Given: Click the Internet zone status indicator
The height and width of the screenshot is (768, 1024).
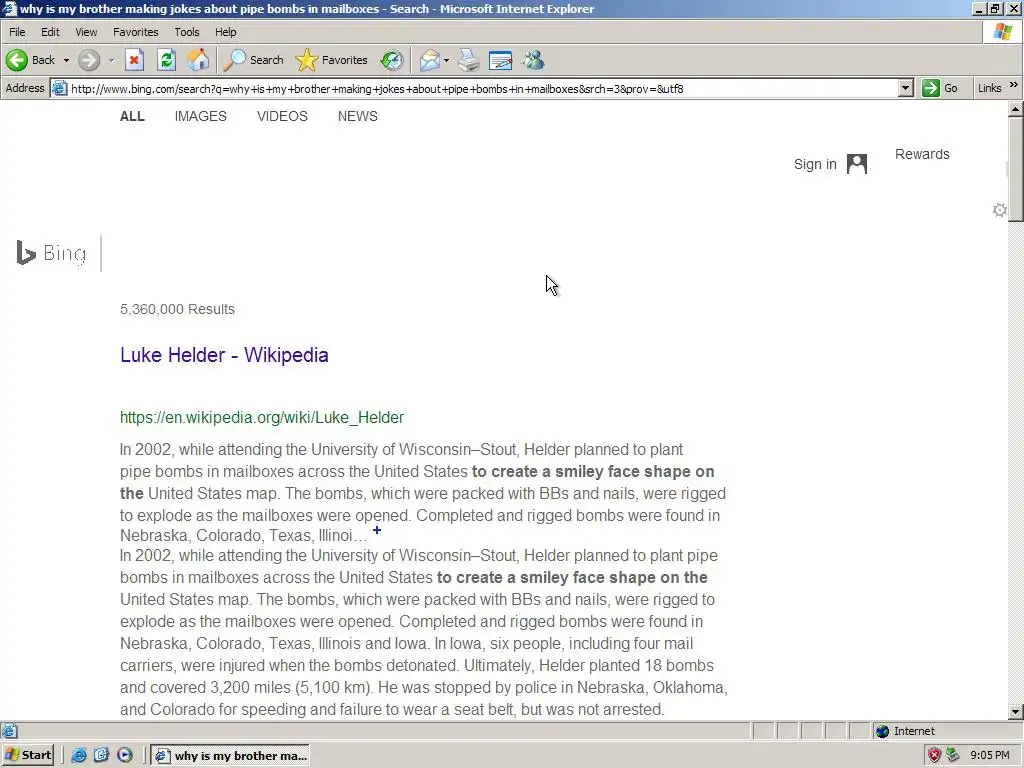Looking at the screenshot, I should click(906, 731).
